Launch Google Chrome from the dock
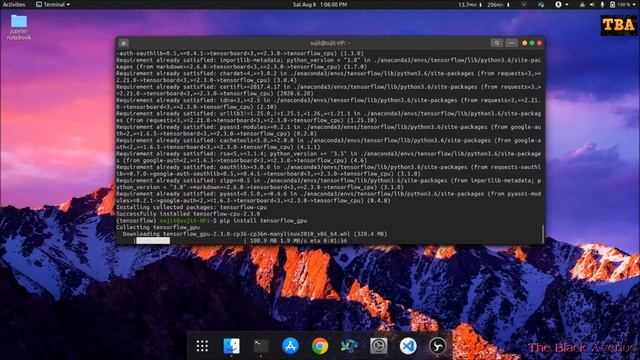This screenshot has height=360, width=640. pyautogui.click(x=320, y=346)
